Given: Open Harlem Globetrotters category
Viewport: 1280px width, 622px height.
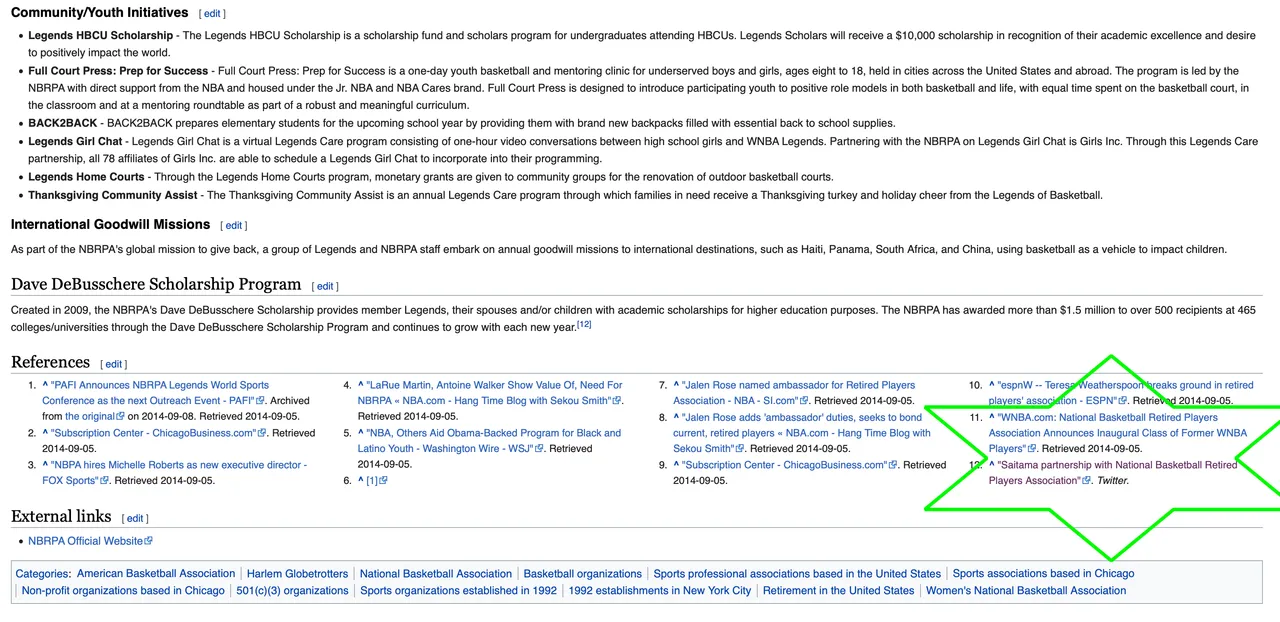Looking at the screenshot, I should (298, 574).
